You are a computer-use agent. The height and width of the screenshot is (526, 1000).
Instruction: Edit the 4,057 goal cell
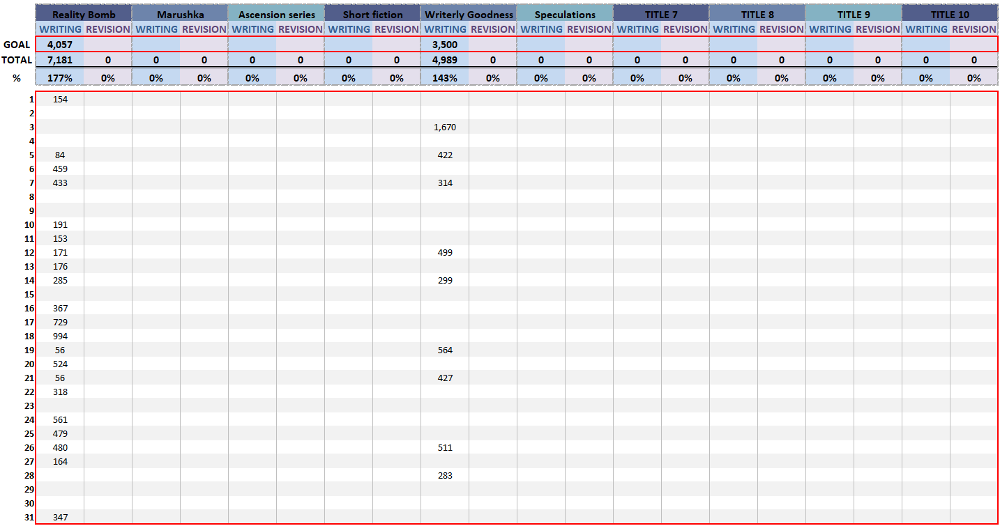[60, 45]
